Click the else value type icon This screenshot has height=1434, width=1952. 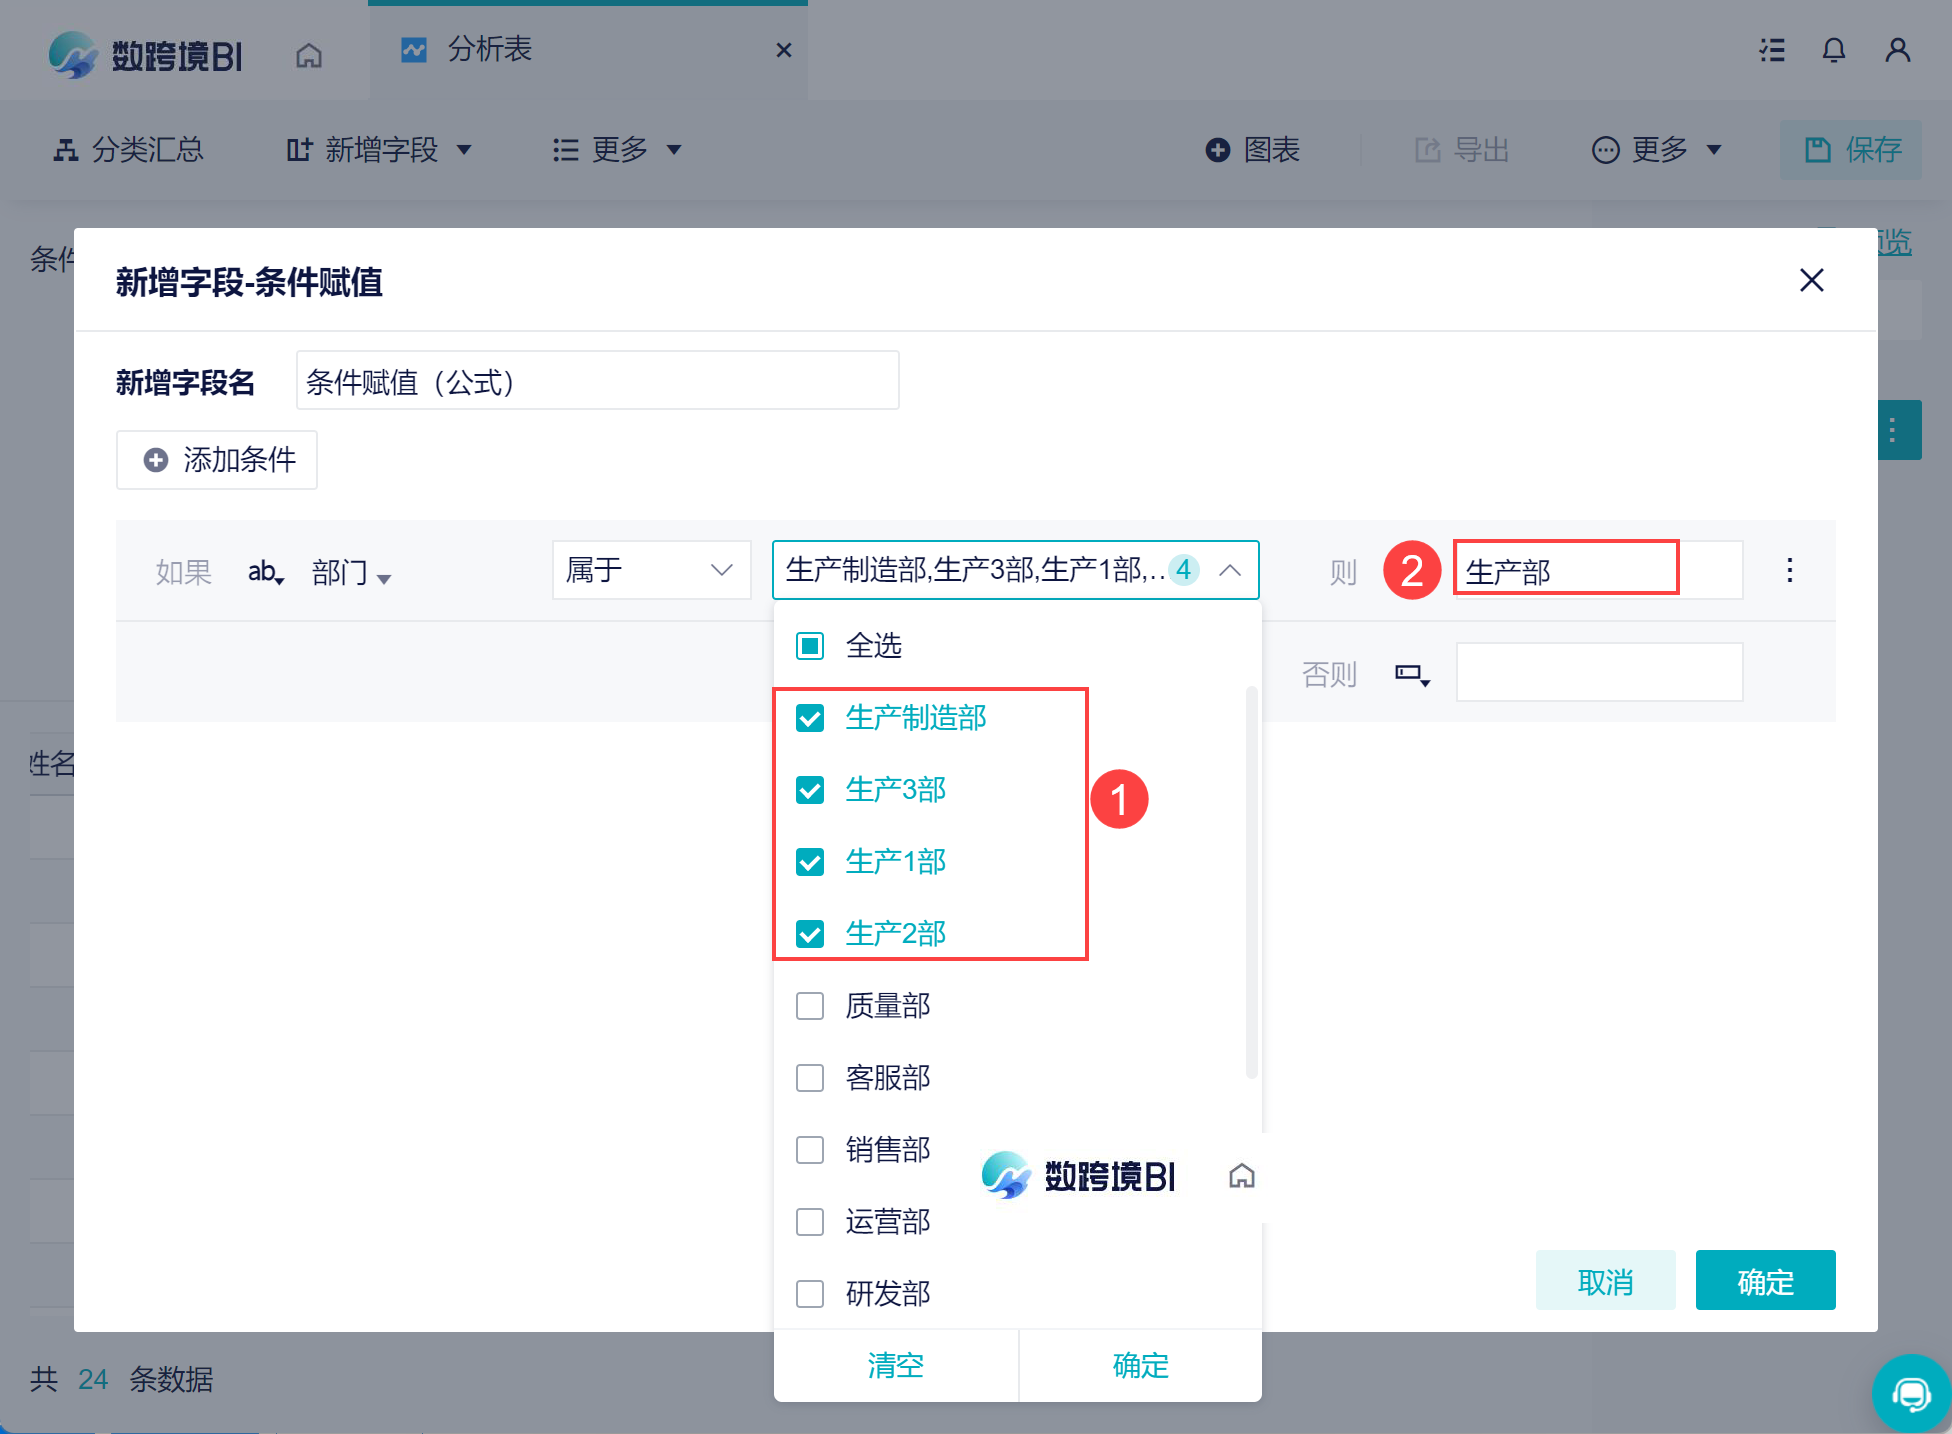click(1411, 674)
